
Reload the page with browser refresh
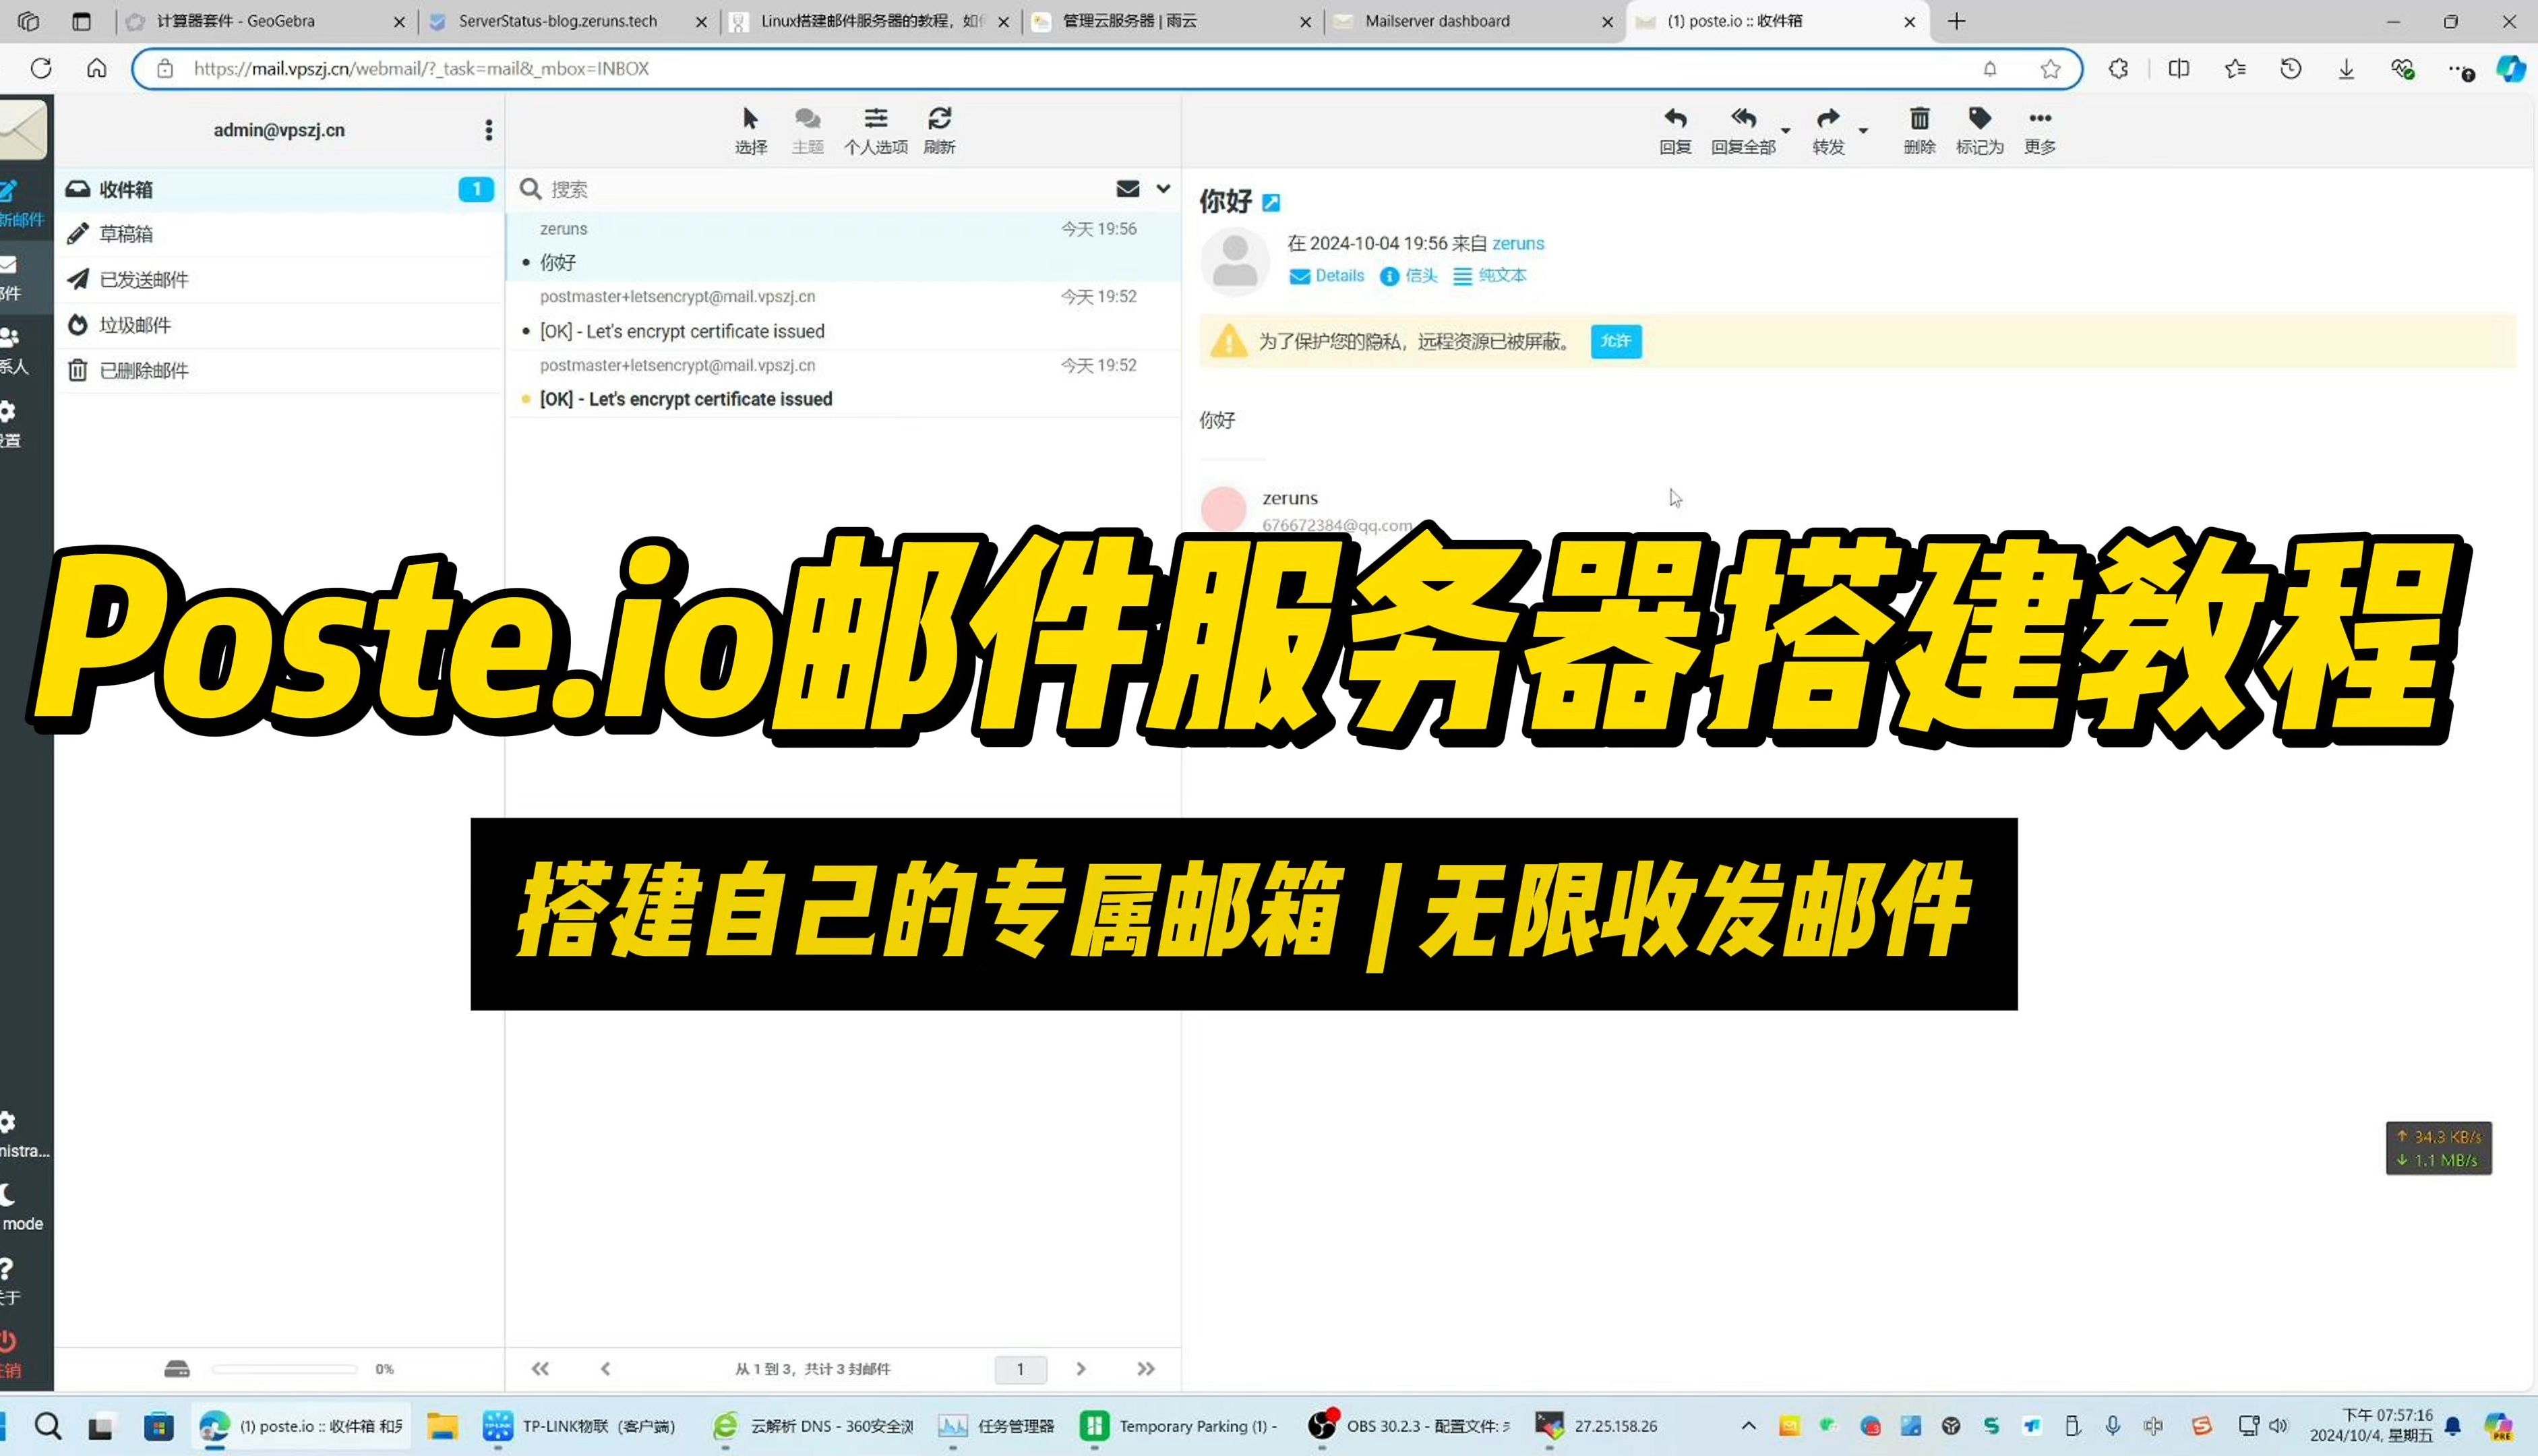(41, 68)
